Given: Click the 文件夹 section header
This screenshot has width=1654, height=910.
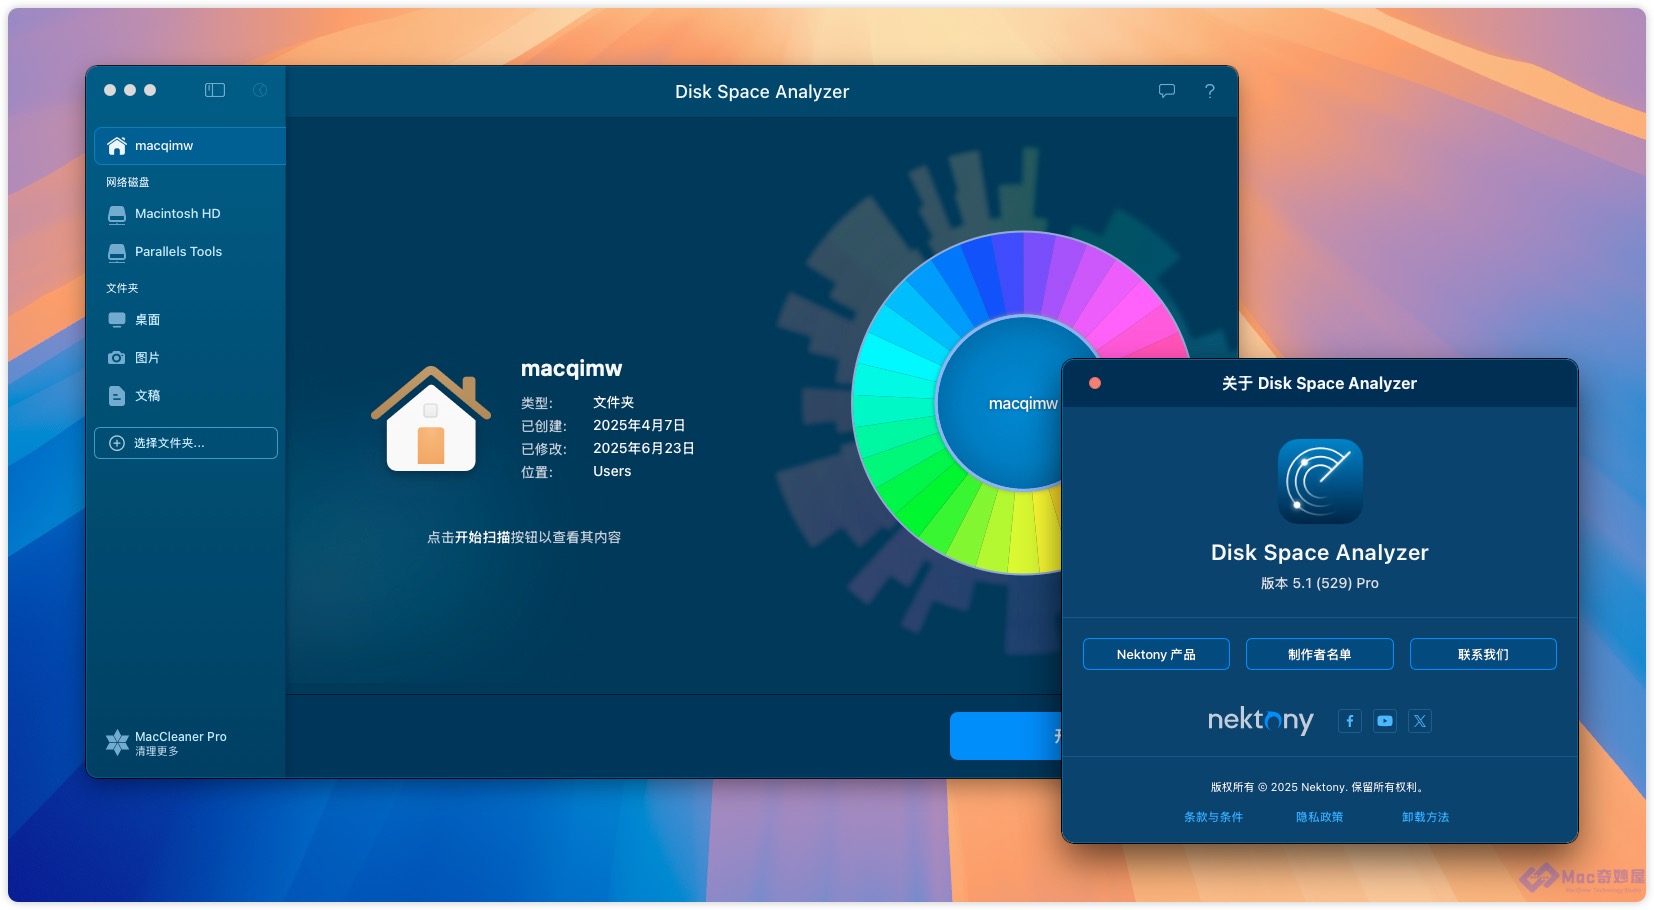Looking at the screenshot, I should [x=122, y=288].
